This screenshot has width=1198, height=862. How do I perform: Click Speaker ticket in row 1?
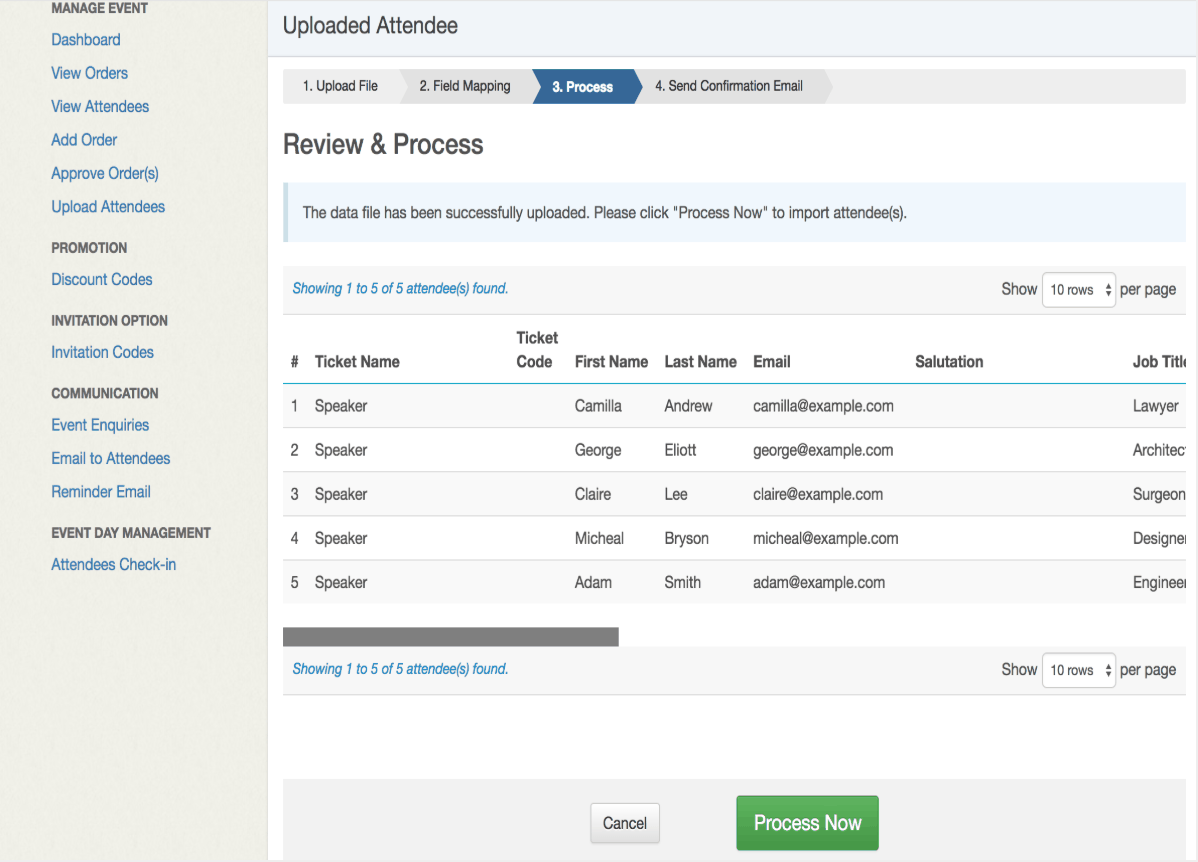(341, 406)
